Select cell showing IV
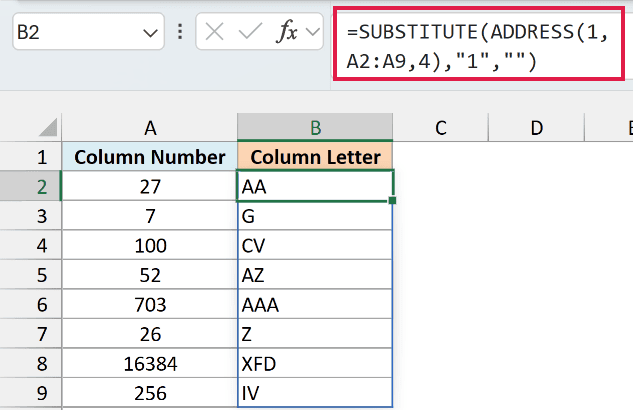633x410 pixels. tap(315, 393)
